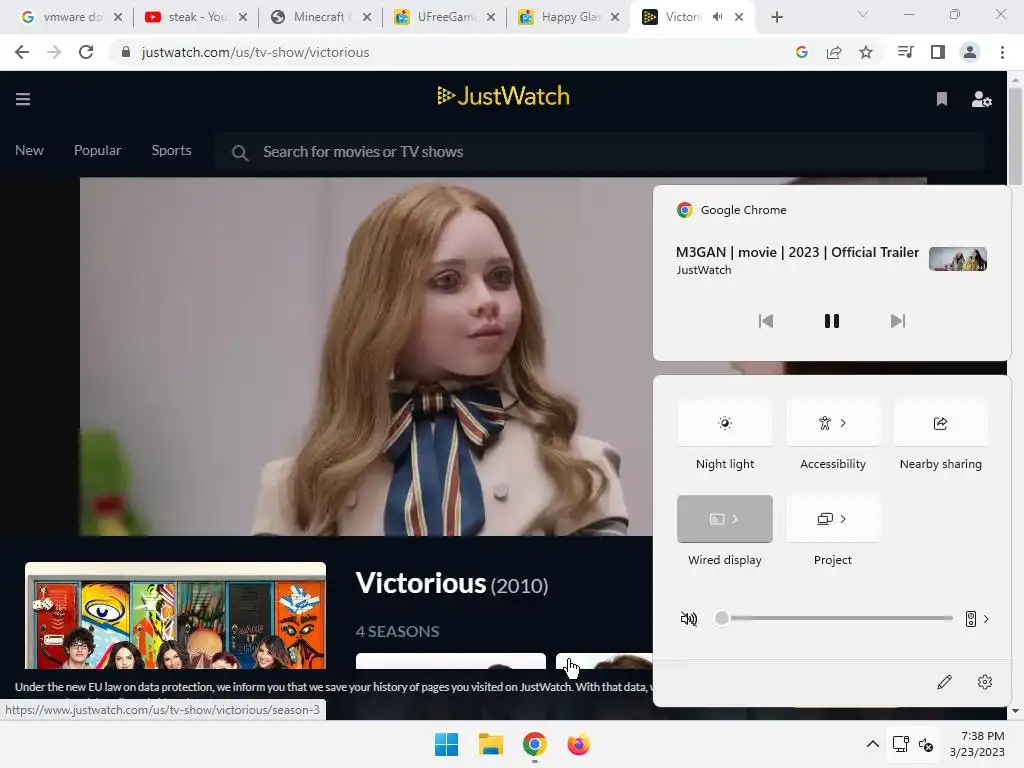Image resolution: width=1024 pixels, height=768 pixels.
Task: Click the Victorious (2010) title
Action: click(x=451, y=583)
